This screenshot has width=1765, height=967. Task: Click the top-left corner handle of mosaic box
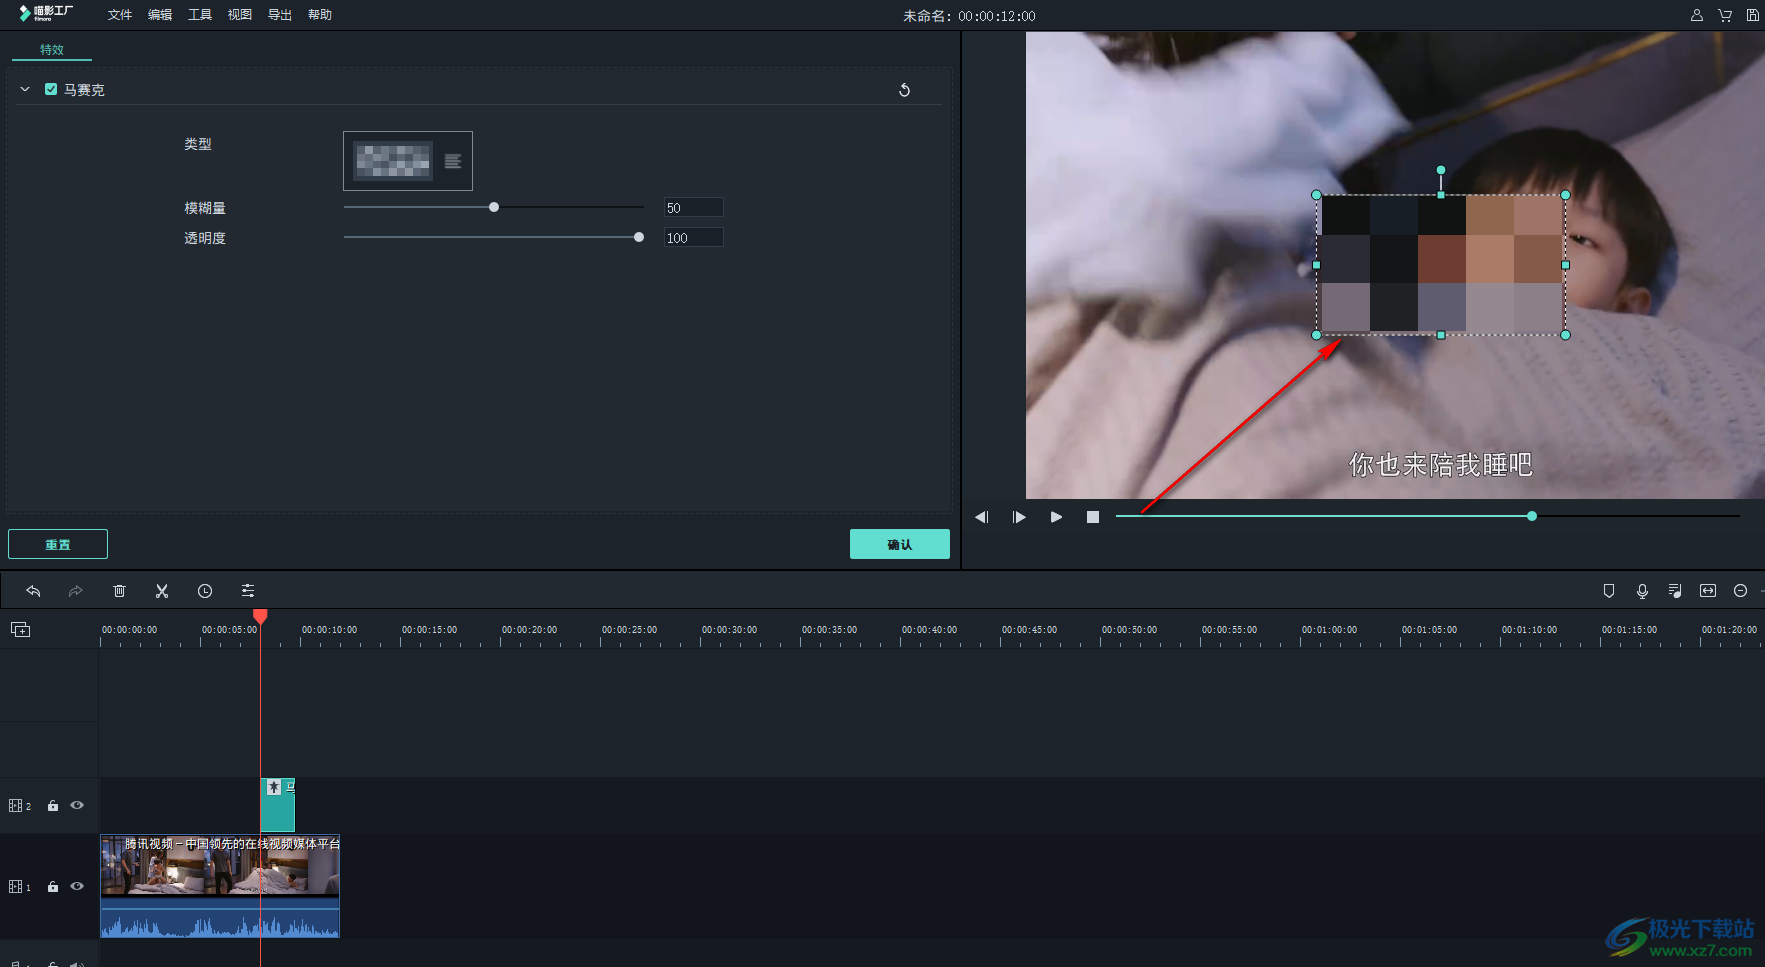click(1316, 195)
